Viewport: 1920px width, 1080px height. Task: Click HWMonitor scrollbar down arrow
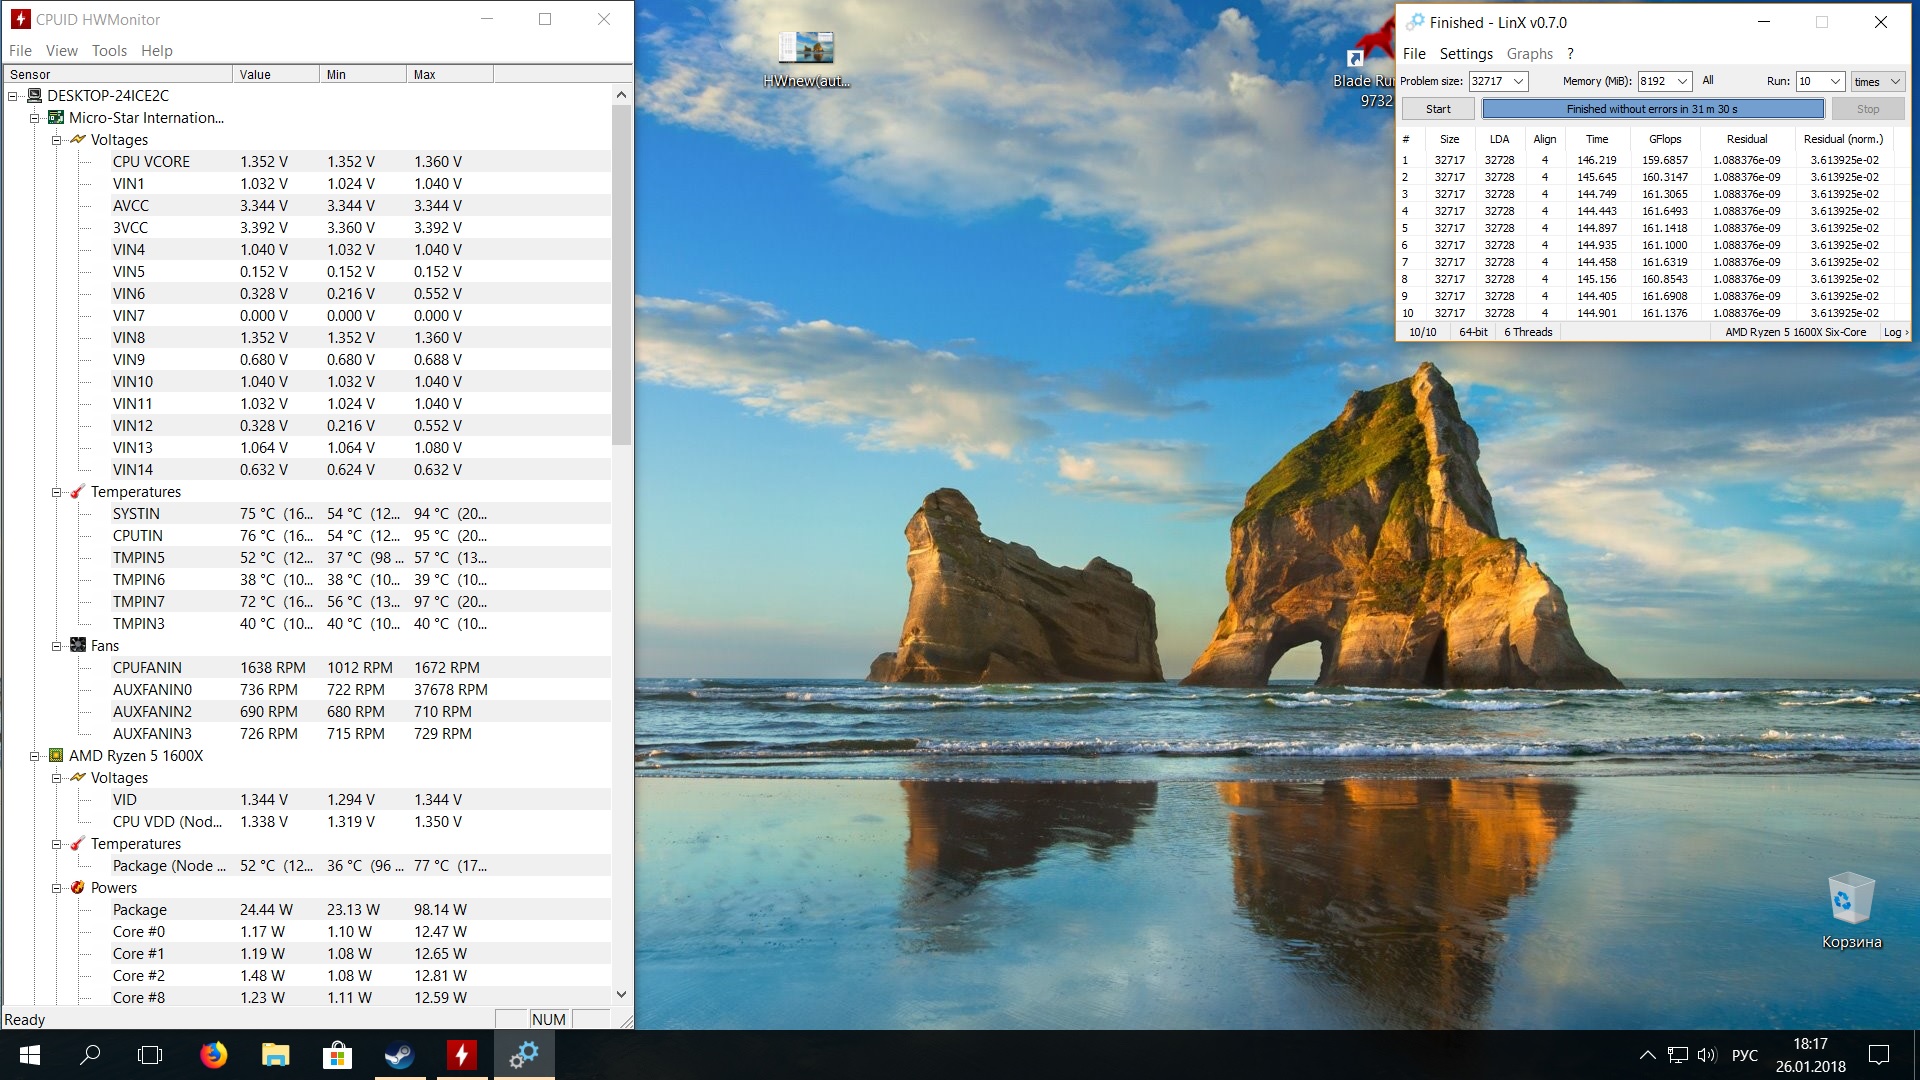point(621,994)
